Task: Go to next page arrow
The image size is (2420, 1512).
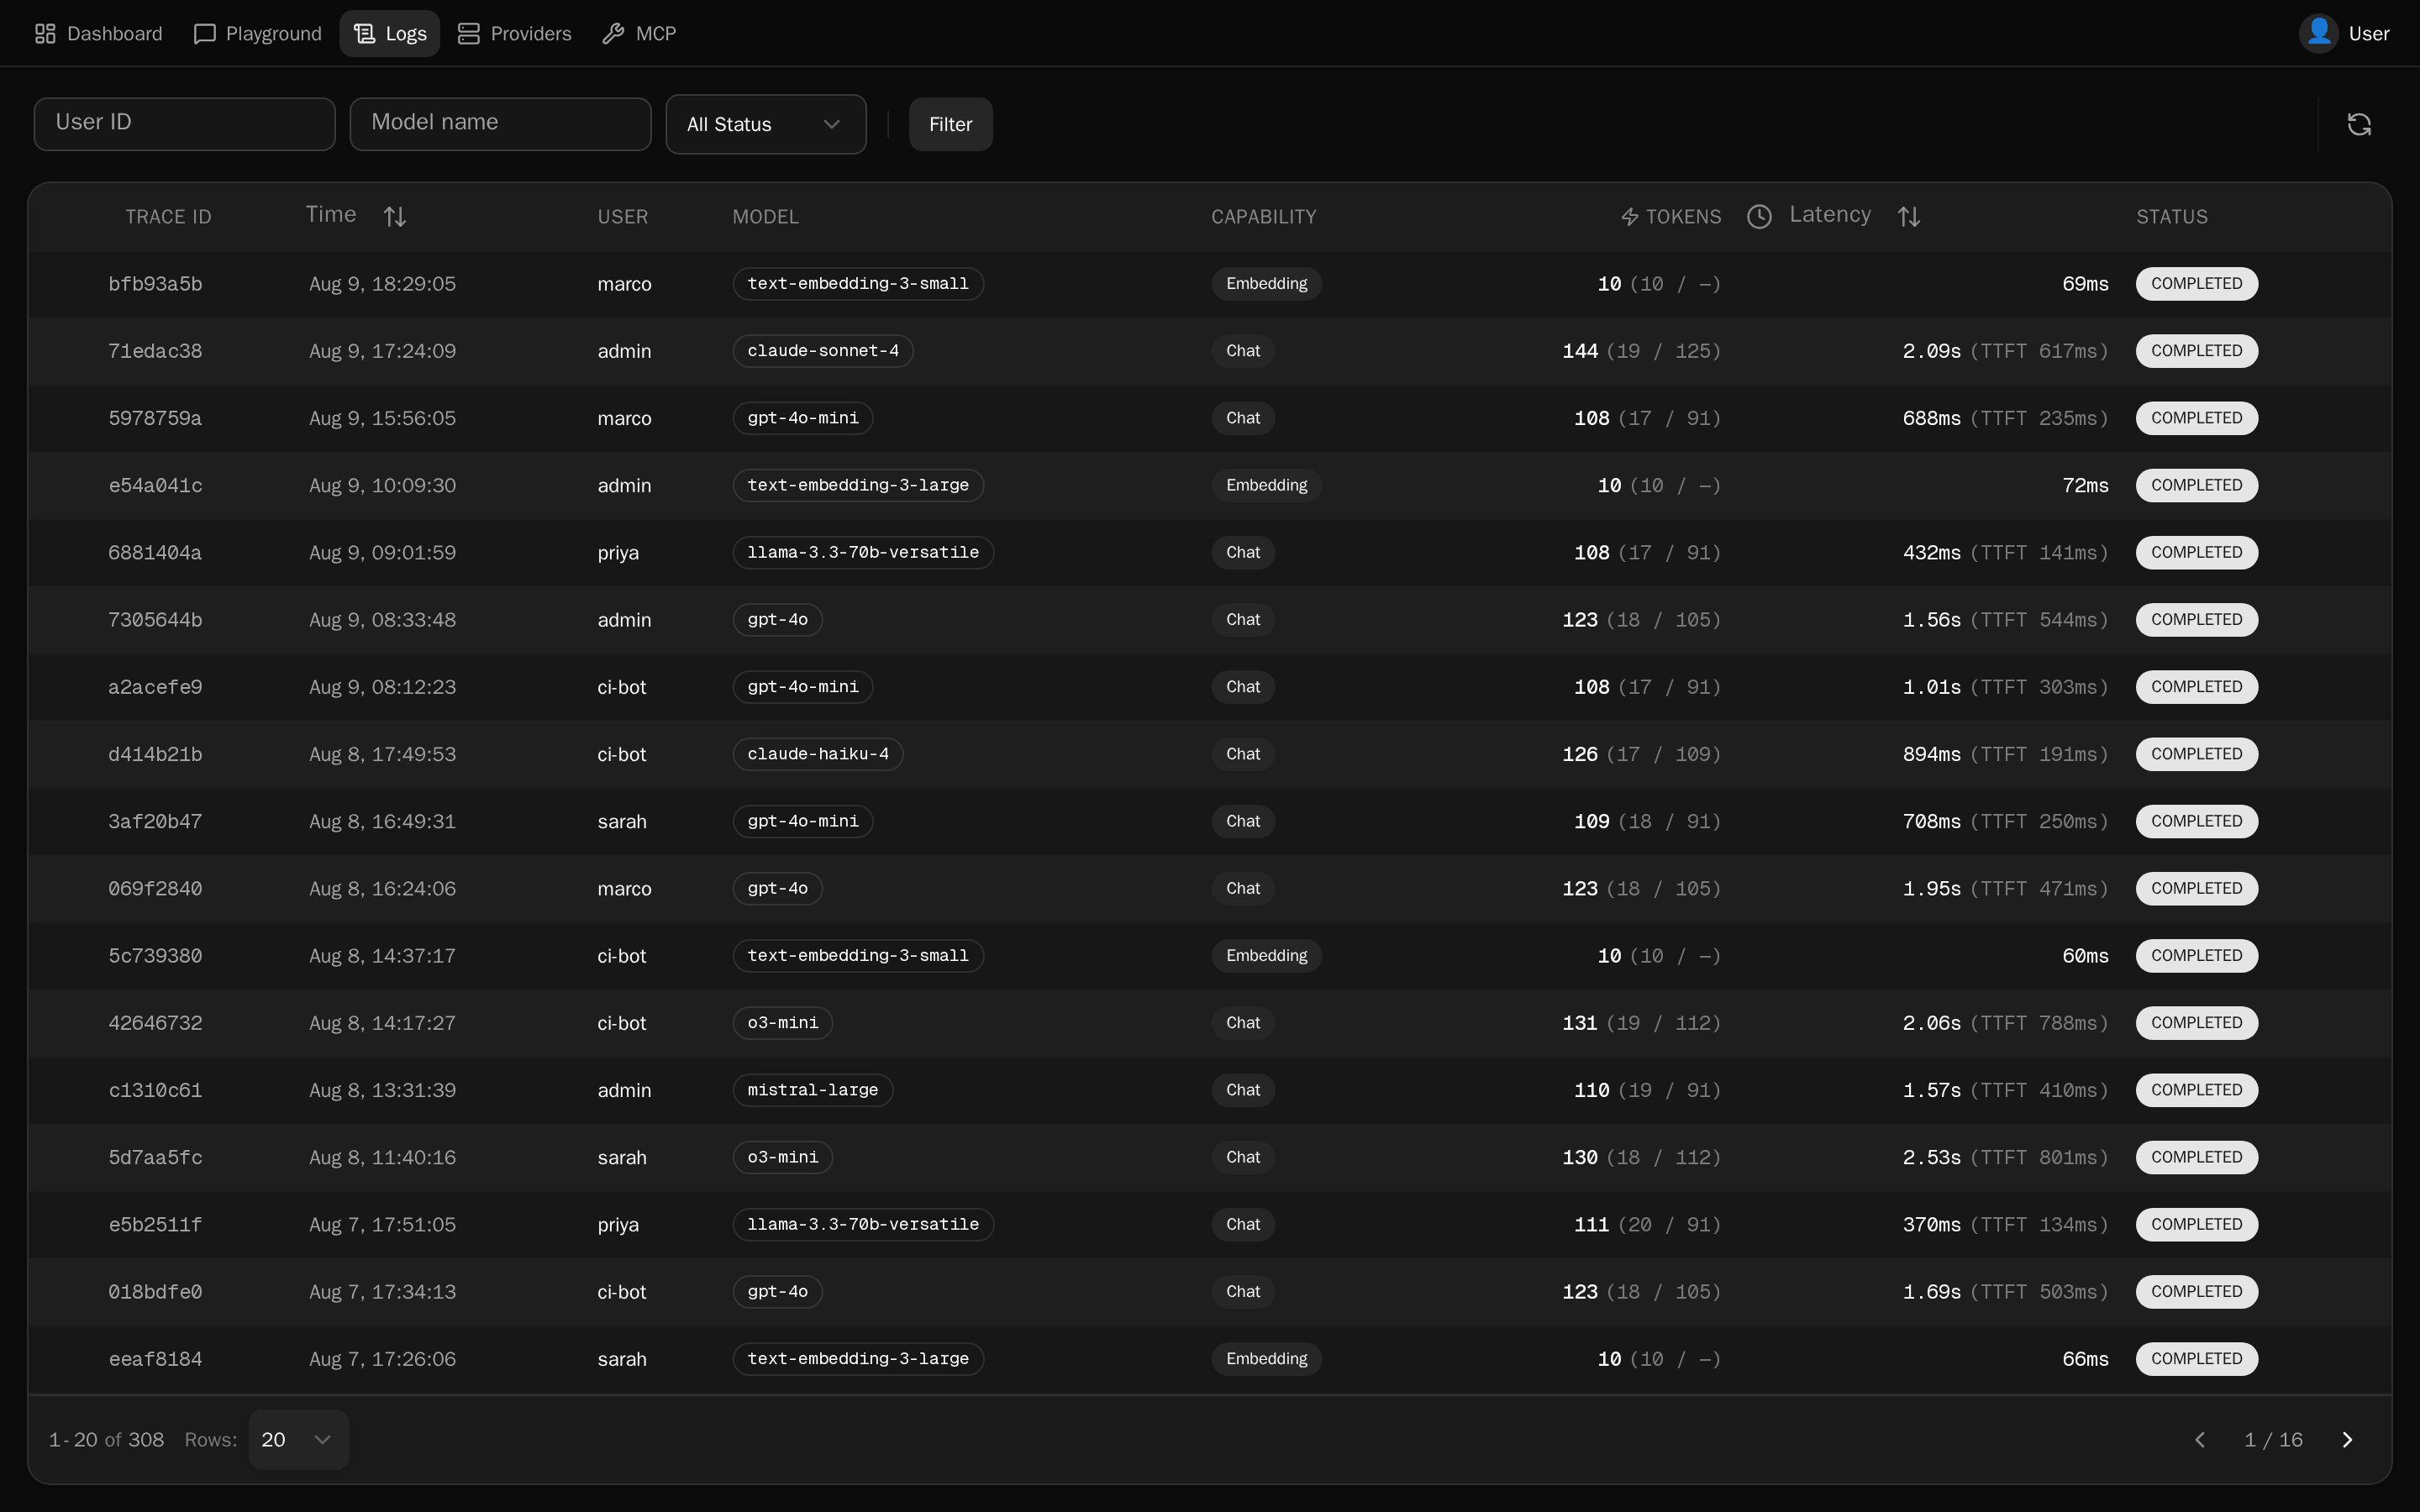Action: tap(2347, 1439)
